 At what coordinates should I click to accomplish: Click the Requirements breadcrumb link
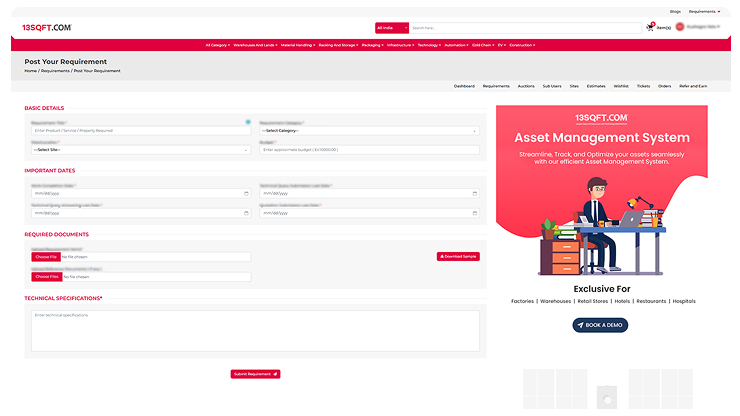pos(55,71)
